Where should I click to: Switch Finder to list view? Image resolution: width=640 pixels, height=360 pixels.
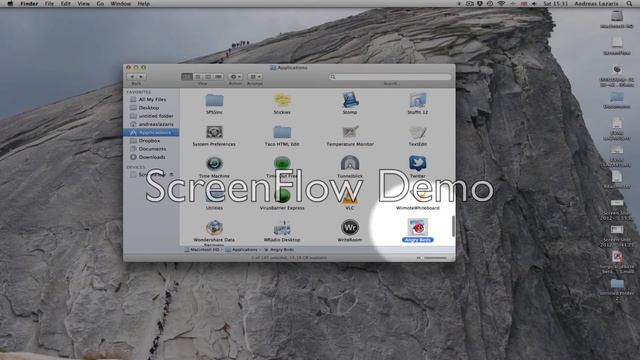pyautogui.click(x=198, y=77)
